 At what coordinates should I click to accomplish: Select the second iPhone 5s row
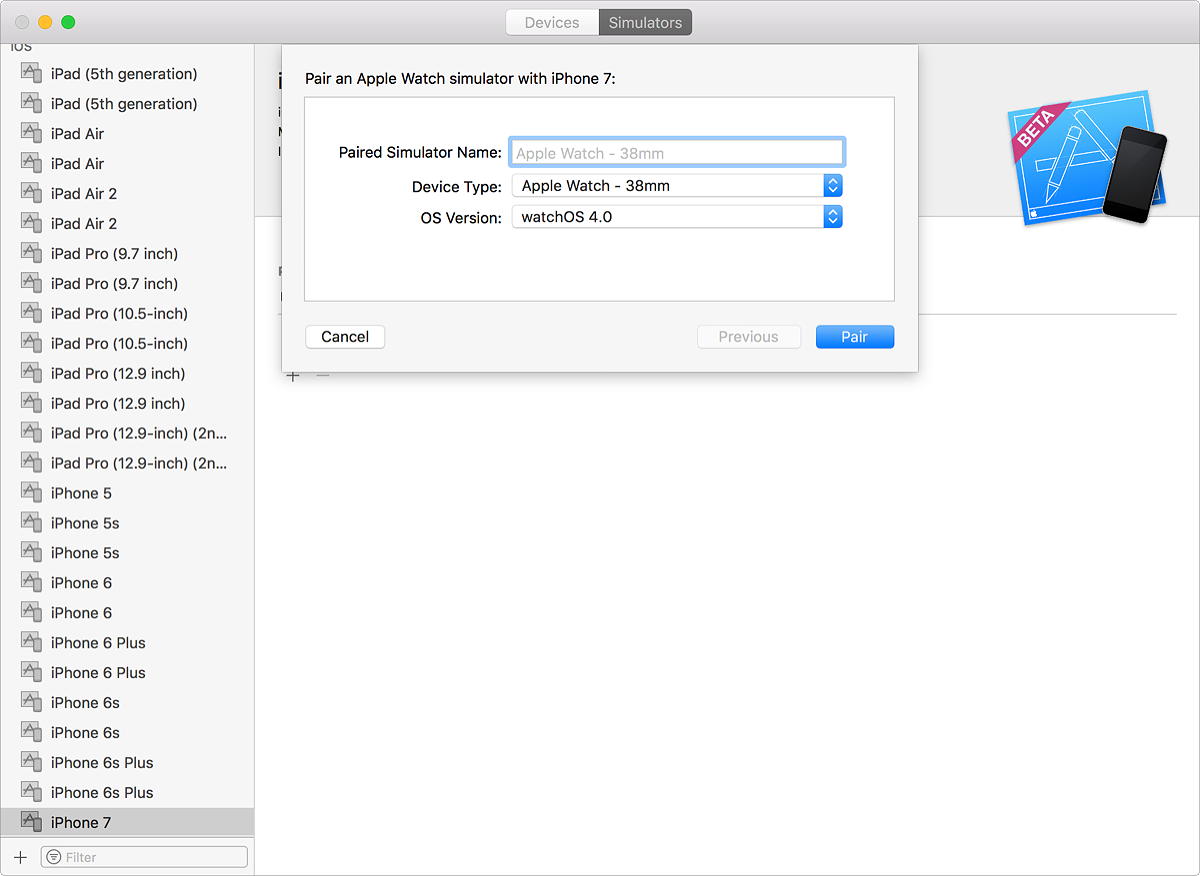click(x=127, y=553)
